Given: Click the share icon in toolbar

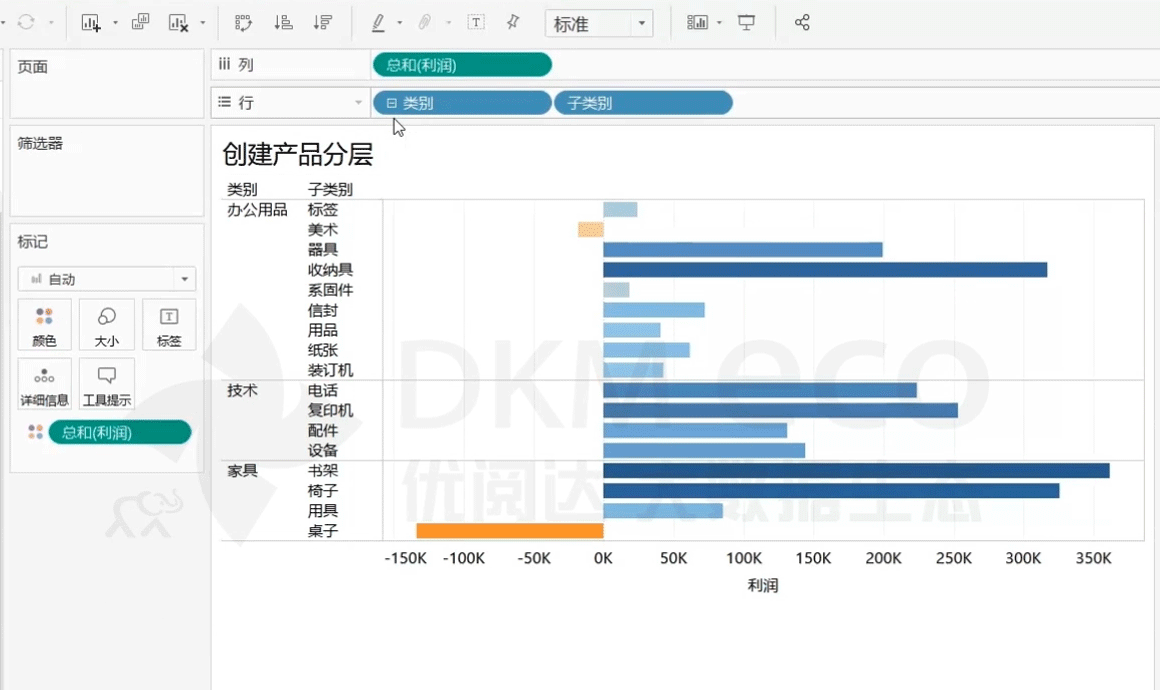Looking at the screenshot, I should (x=802, y=23).
